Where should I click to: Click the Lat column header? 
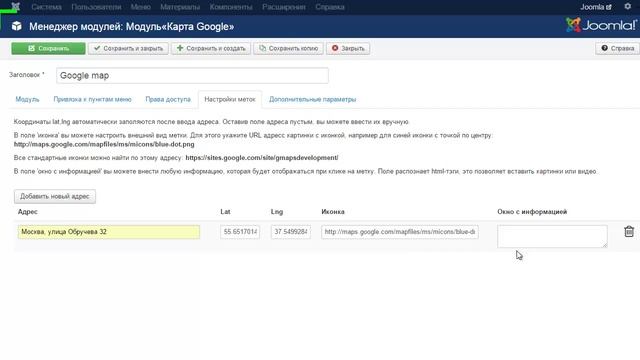coord(225,212)
